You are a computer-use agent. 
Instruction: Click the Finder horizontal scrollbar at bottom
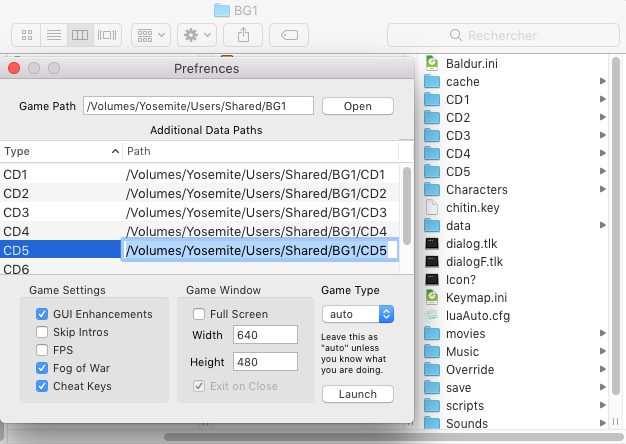tap(394, 437)
